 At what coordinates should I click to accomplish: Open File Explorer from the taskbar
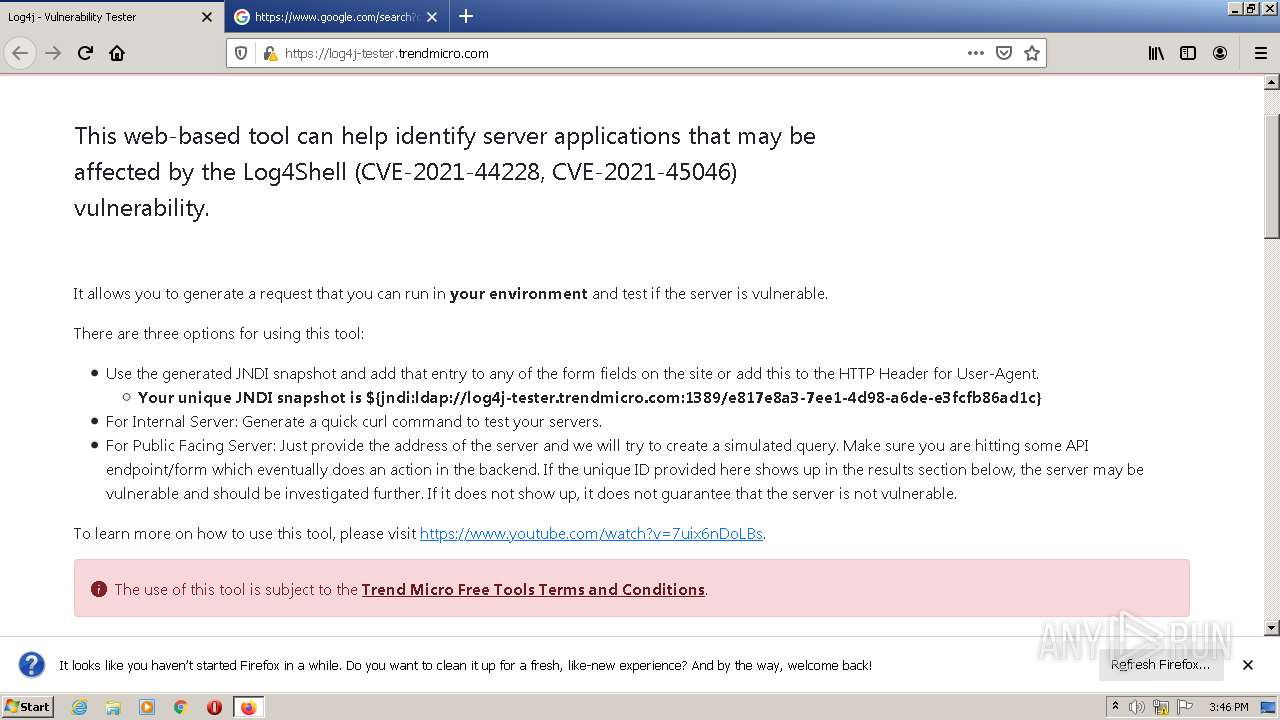coord(113,707)
